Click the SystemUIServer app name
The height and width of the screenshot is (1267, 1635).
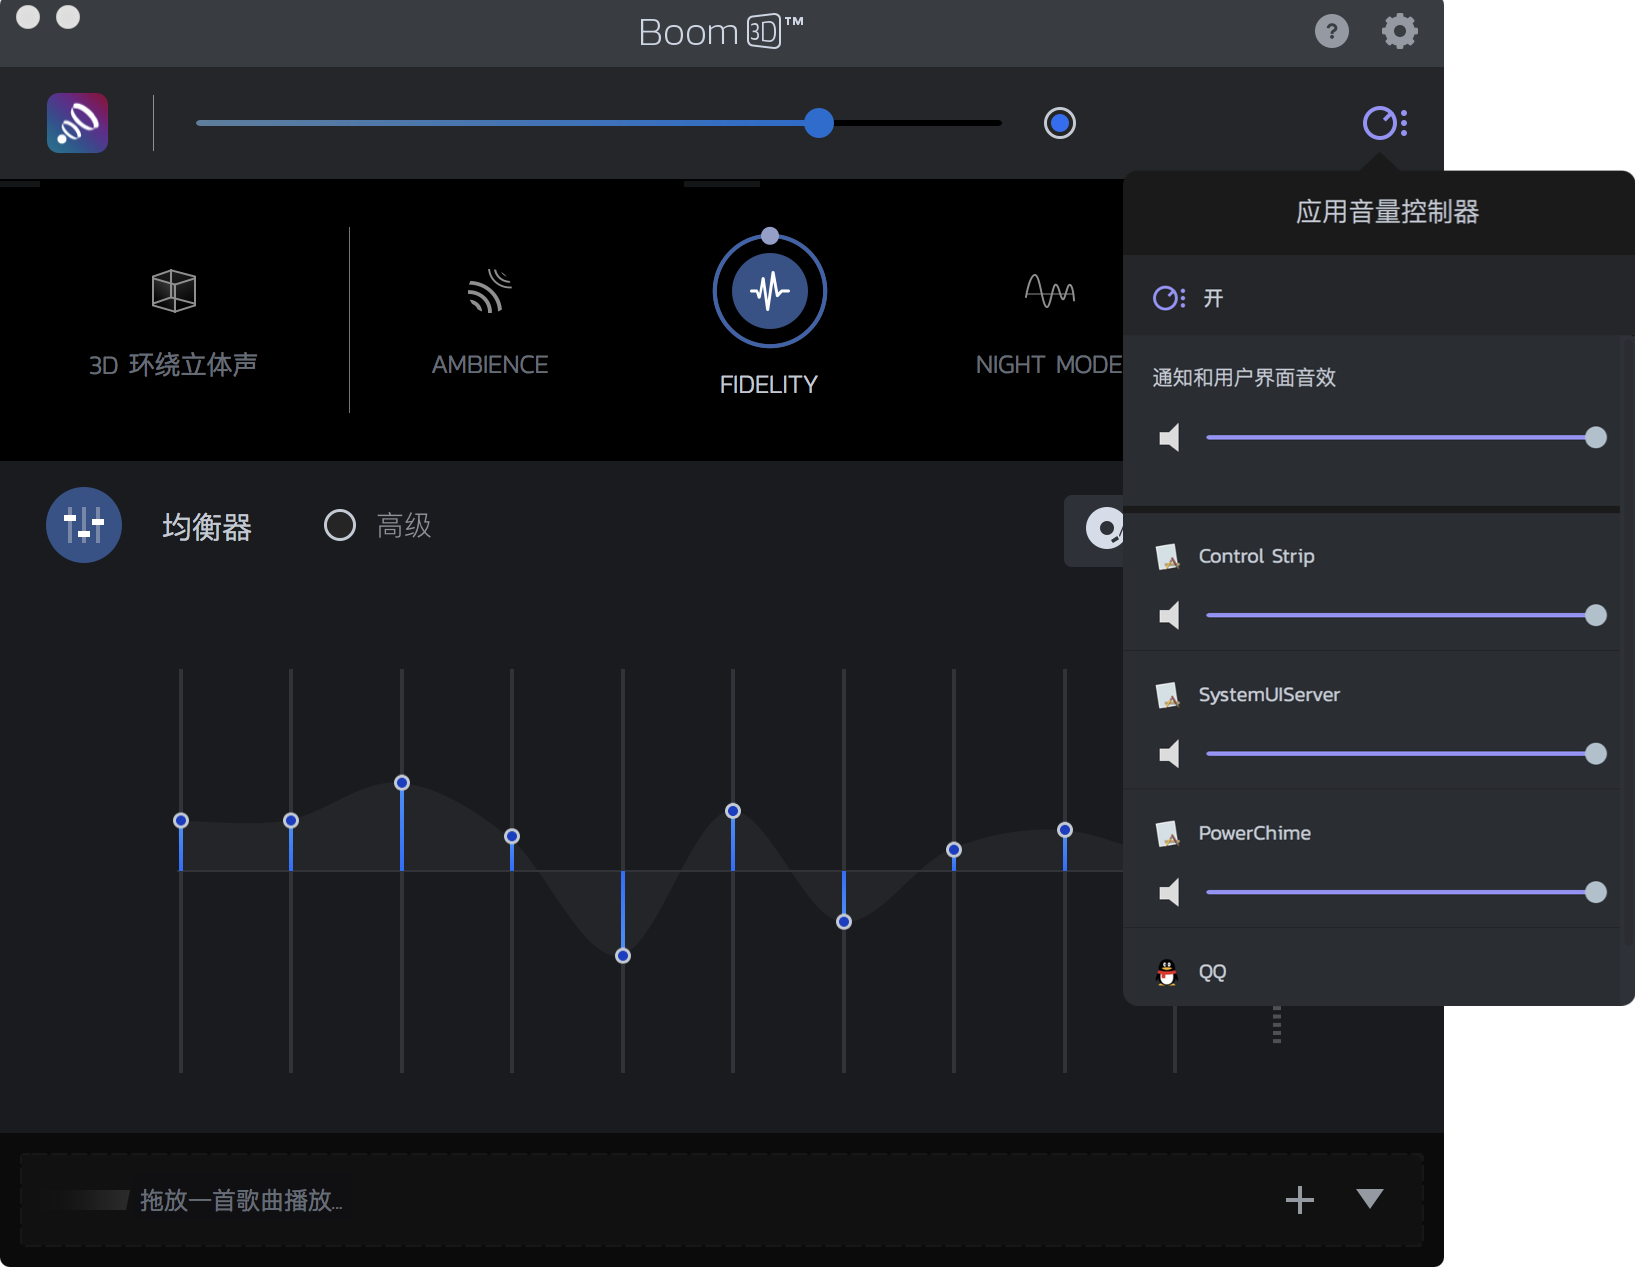pos(1269,695)
